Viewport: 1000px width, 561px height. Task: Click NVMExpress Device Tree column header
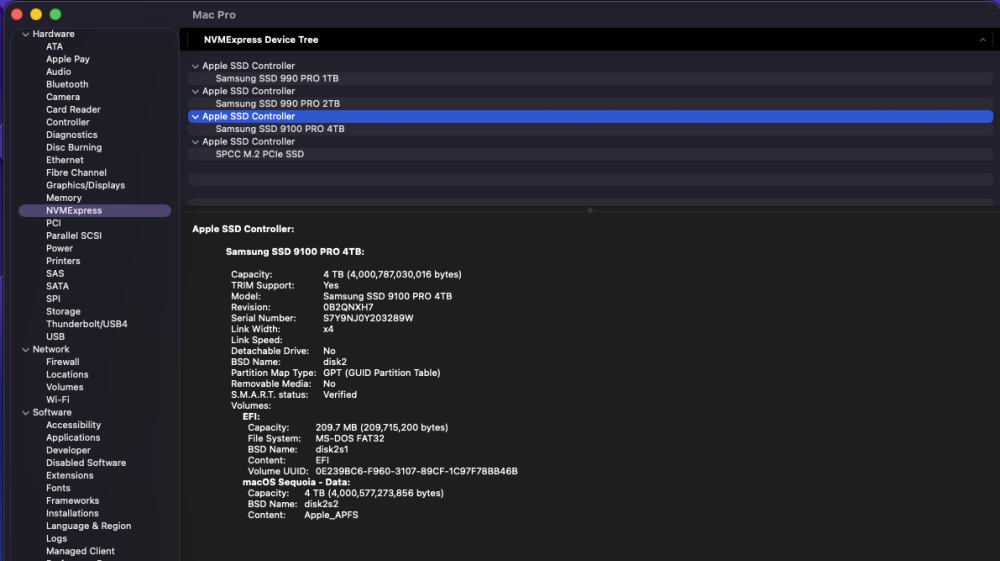261,40
